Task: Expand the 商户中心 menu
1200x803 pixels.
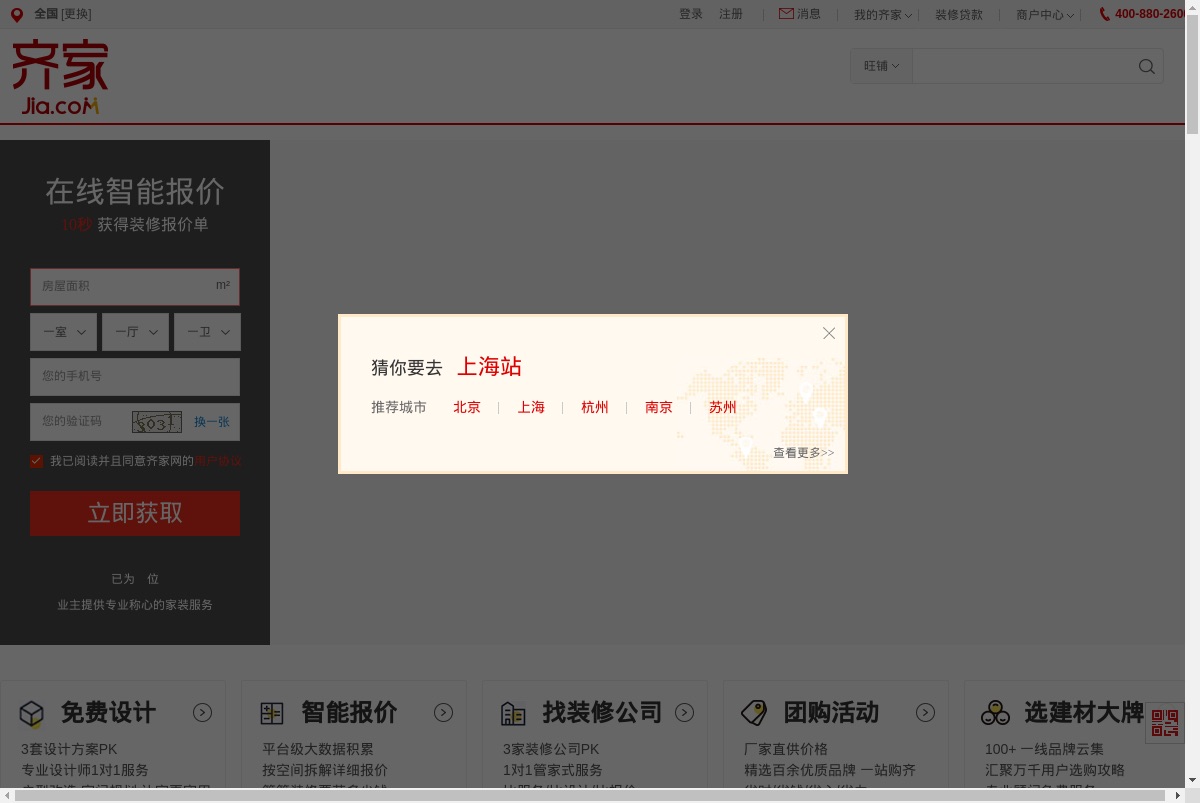Action: (x=1045, y=15)
